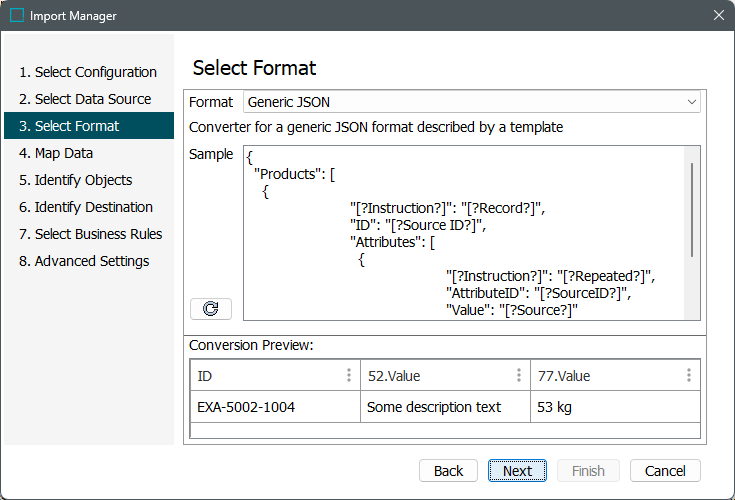Open the 77.Value column options menu
Screen dimensions: 735x500
[x=689, y=376]
